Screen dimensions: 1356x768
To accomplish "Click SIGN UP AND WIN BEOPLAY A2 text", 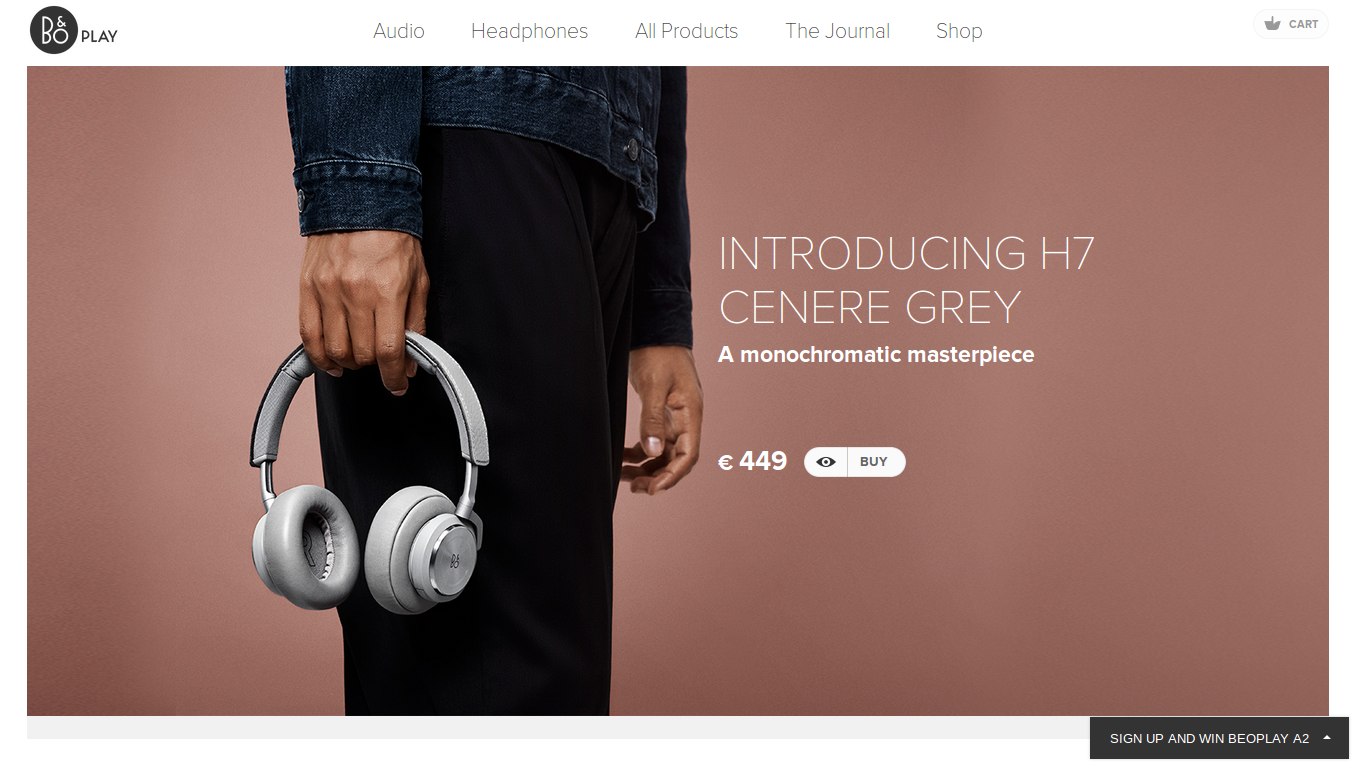I will [1209, 738].
